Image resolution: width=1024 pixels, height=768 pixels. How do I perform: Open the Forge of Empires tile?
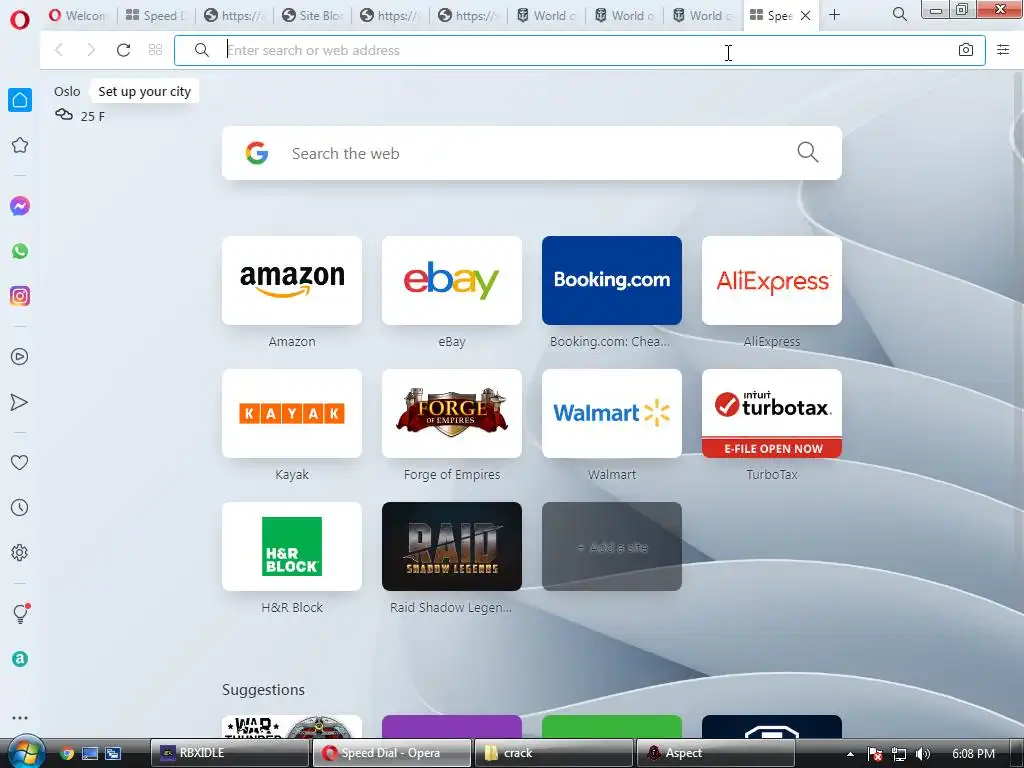tap(452, 413)
